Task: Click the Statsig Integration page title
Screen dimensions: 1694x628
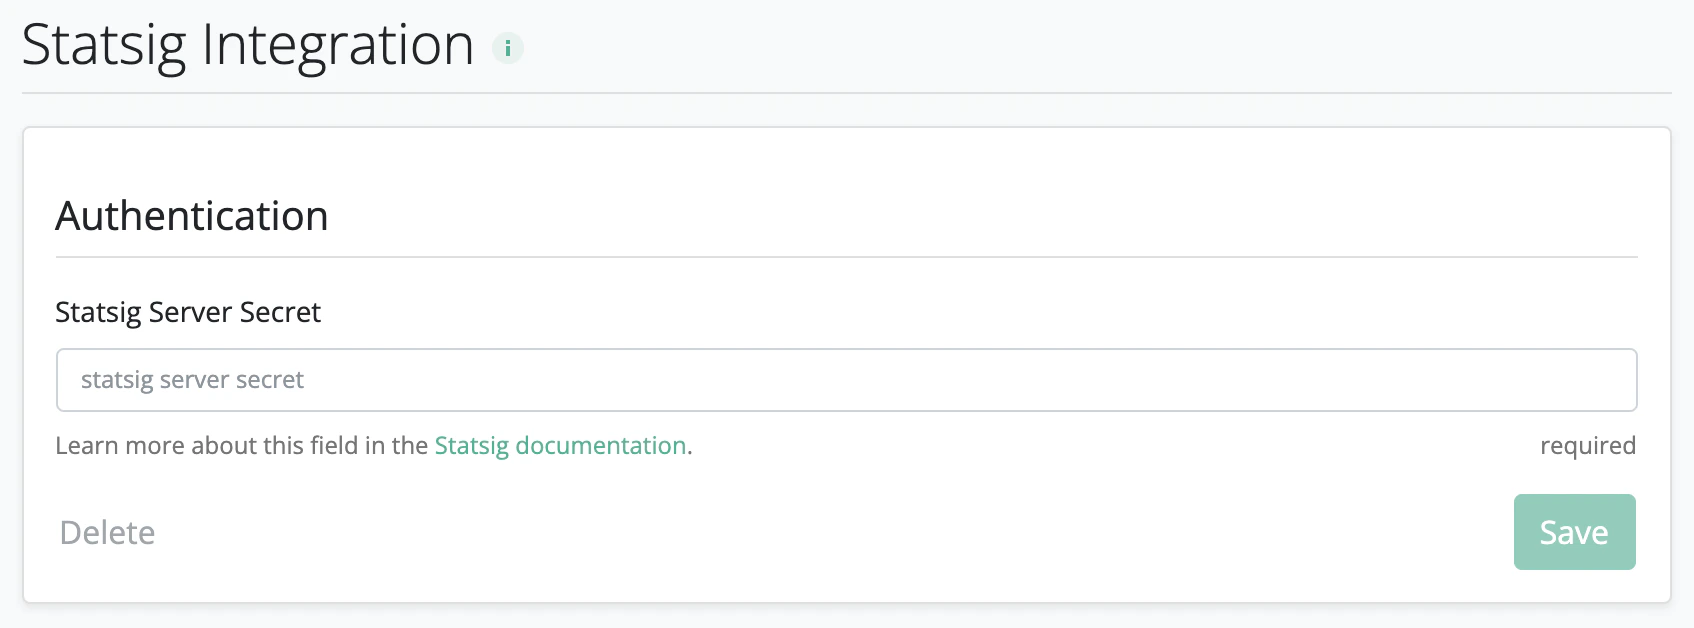Action: [x=248, y=44]
